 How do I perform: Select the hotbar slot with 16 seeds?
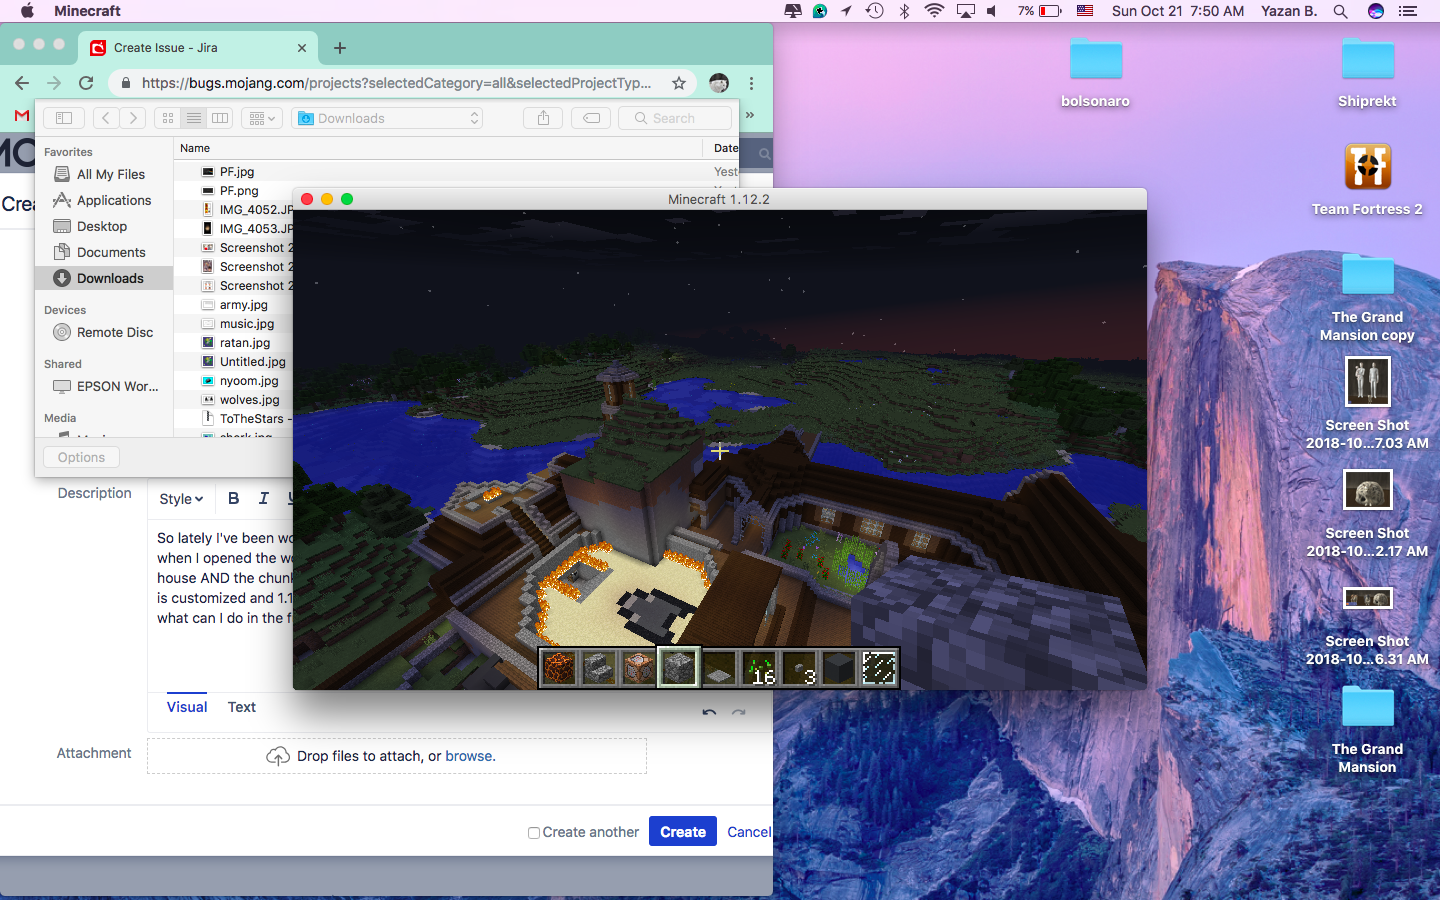pyautogui.click(x=759, y=668)
